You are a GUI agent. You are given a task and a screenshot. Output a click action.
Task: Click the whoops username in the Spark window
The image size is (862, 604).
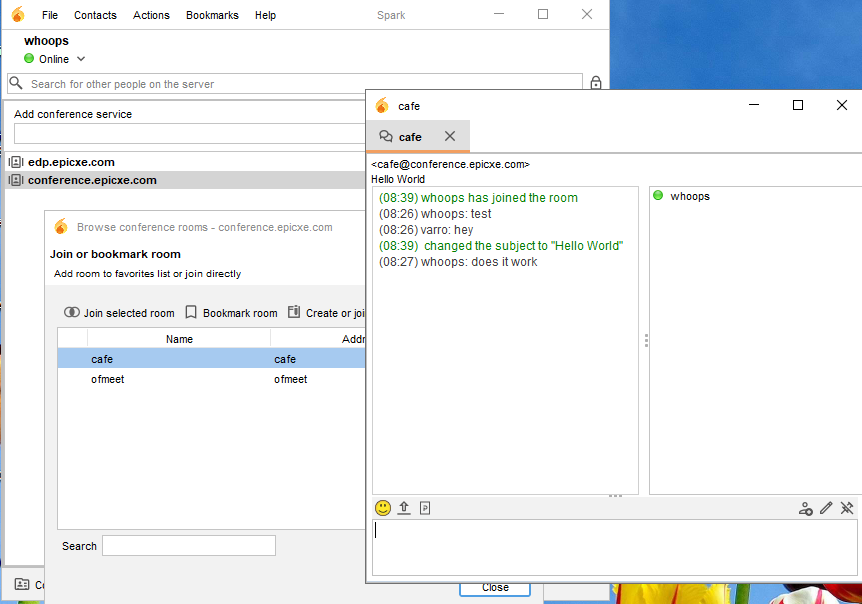click(46, 41)
